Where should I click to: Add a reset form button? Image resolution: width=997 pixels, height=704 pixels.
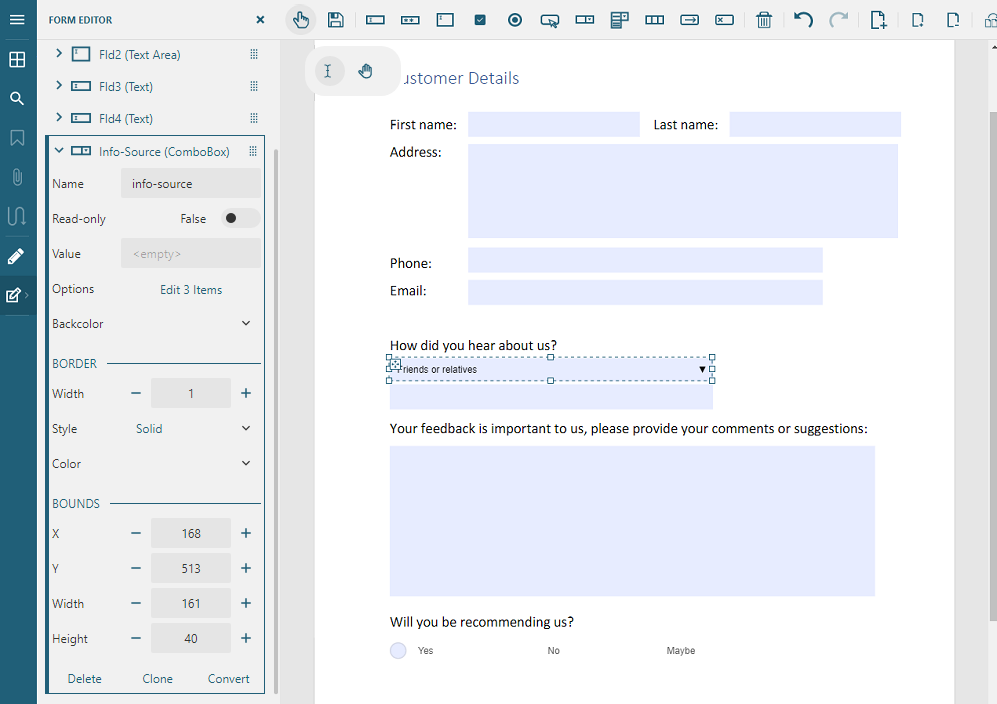[724, 20]
